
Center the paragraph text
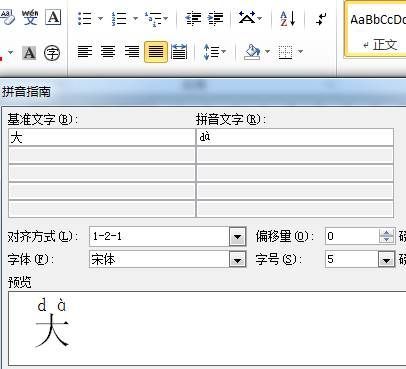(x=108, y=52)
